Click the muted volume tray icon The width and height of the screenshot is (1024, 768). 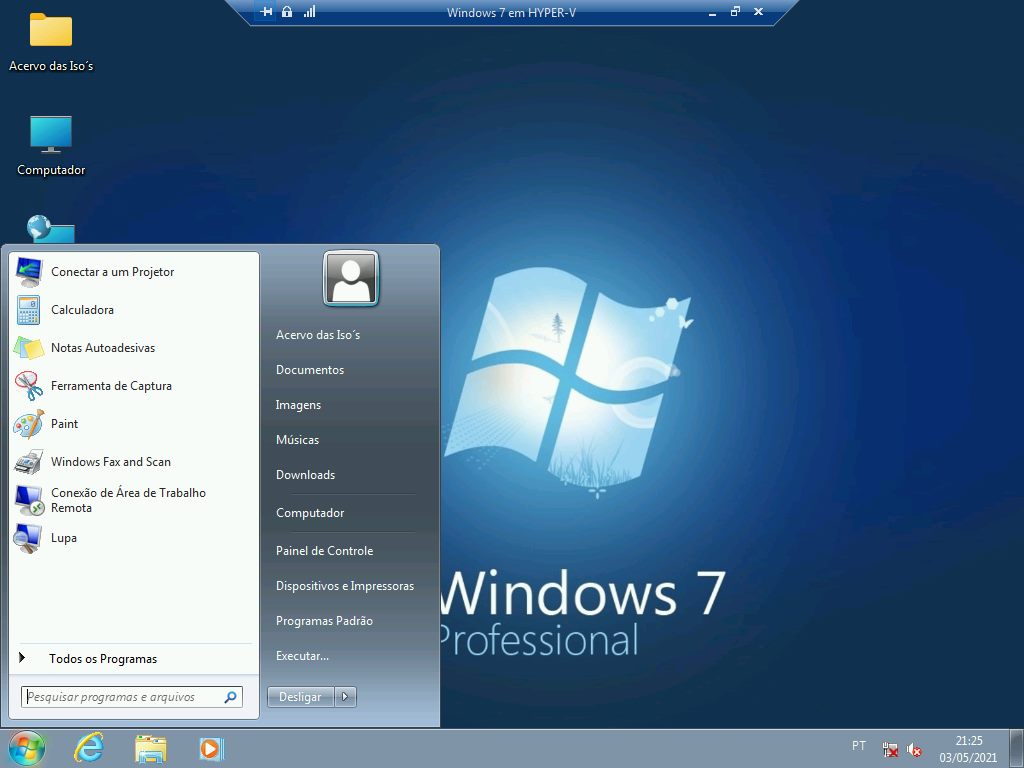pyautogui.click(x=914, y=750)
